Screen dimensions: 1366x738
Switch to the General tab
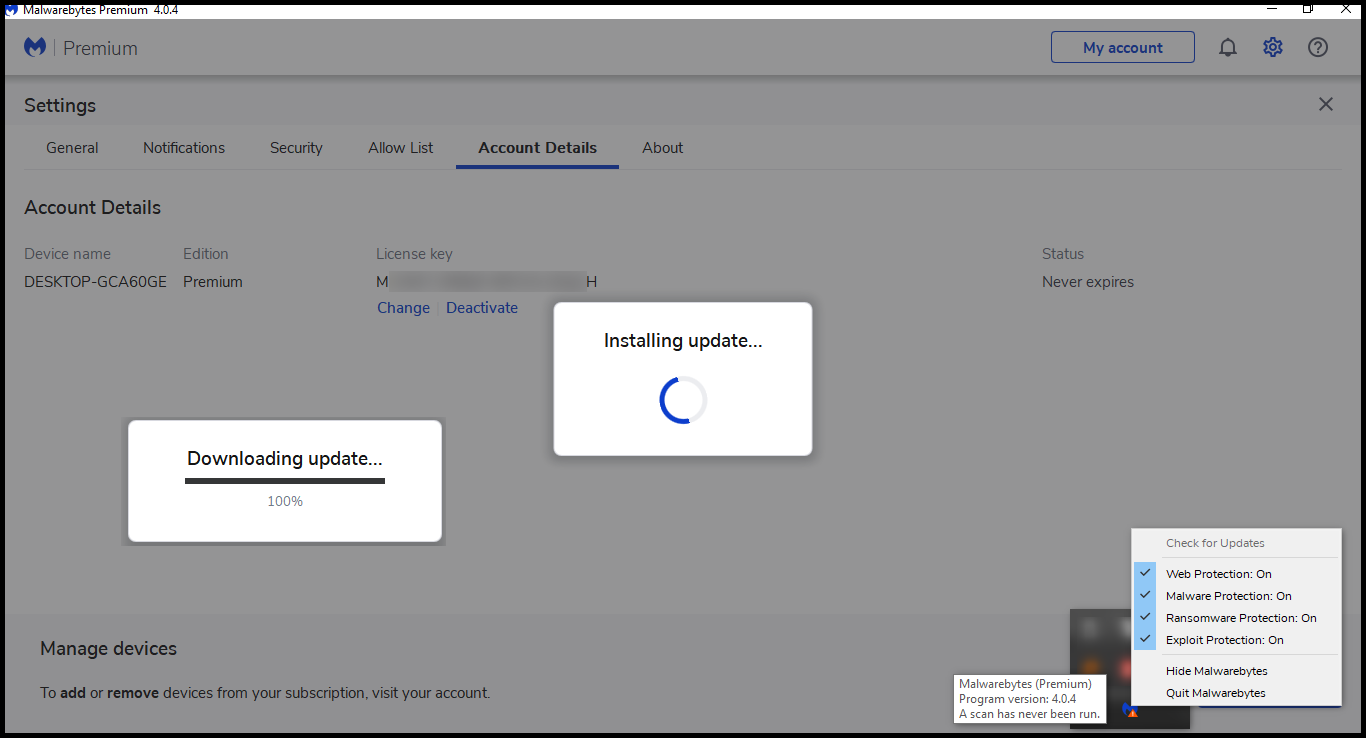pyautogui.click(x=72, y=148)
